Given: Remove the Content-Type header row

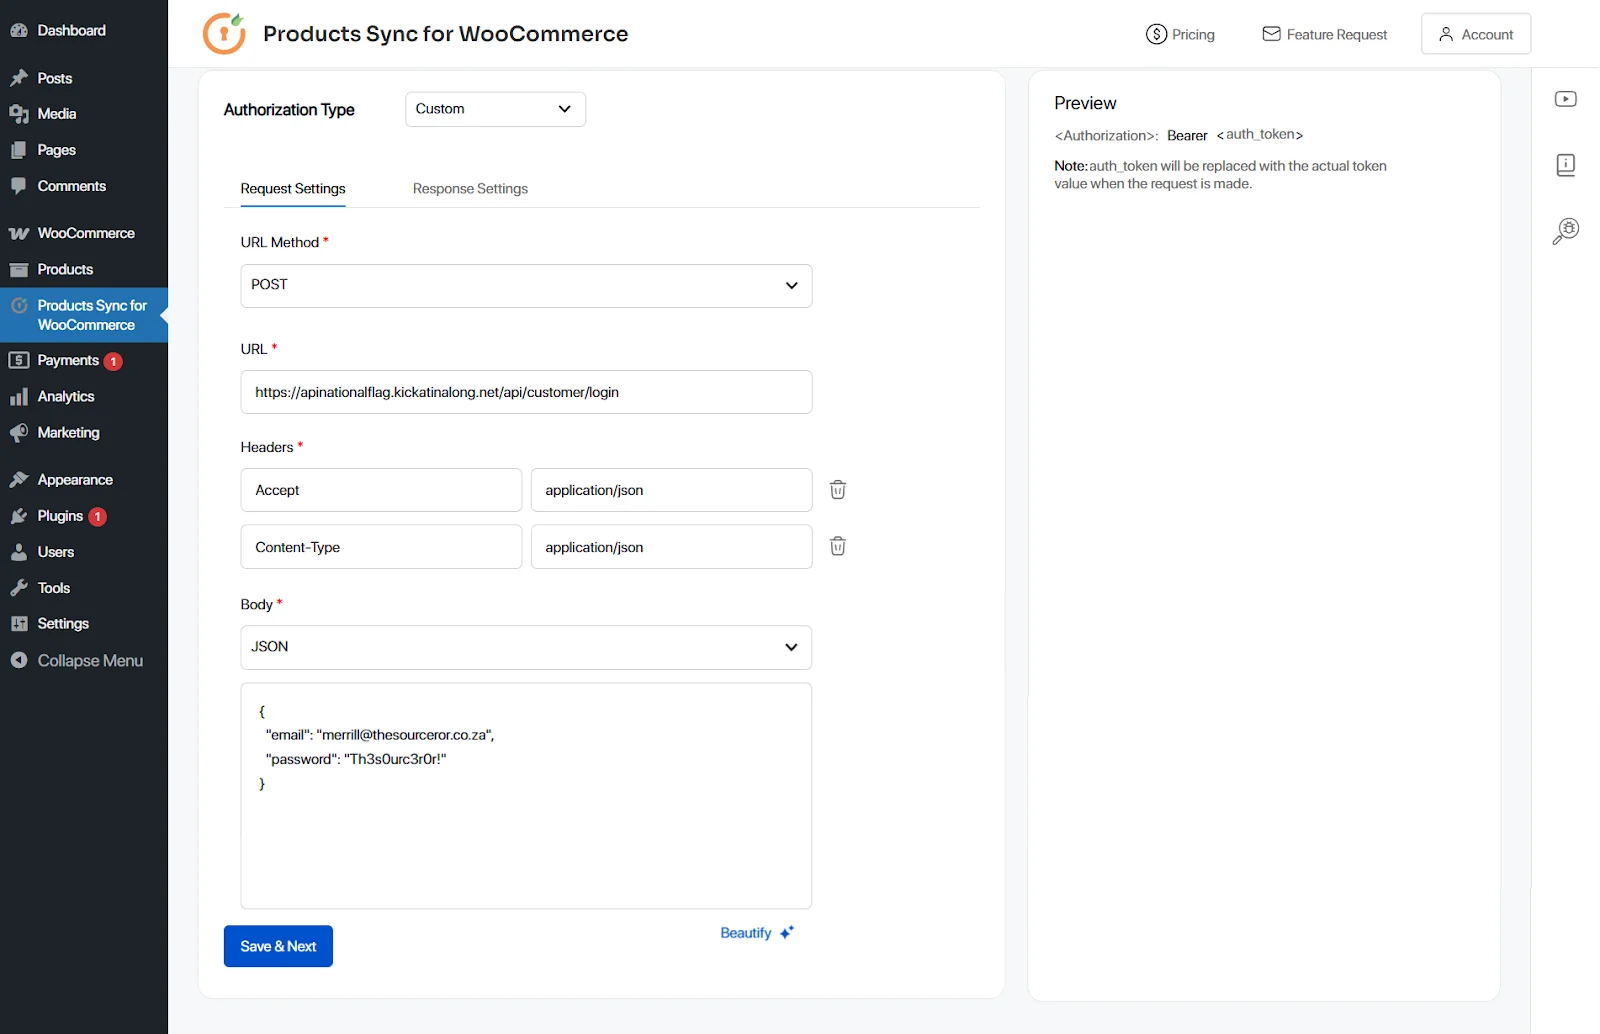Looking at the screenshot, I should click(x=838, y=546).
